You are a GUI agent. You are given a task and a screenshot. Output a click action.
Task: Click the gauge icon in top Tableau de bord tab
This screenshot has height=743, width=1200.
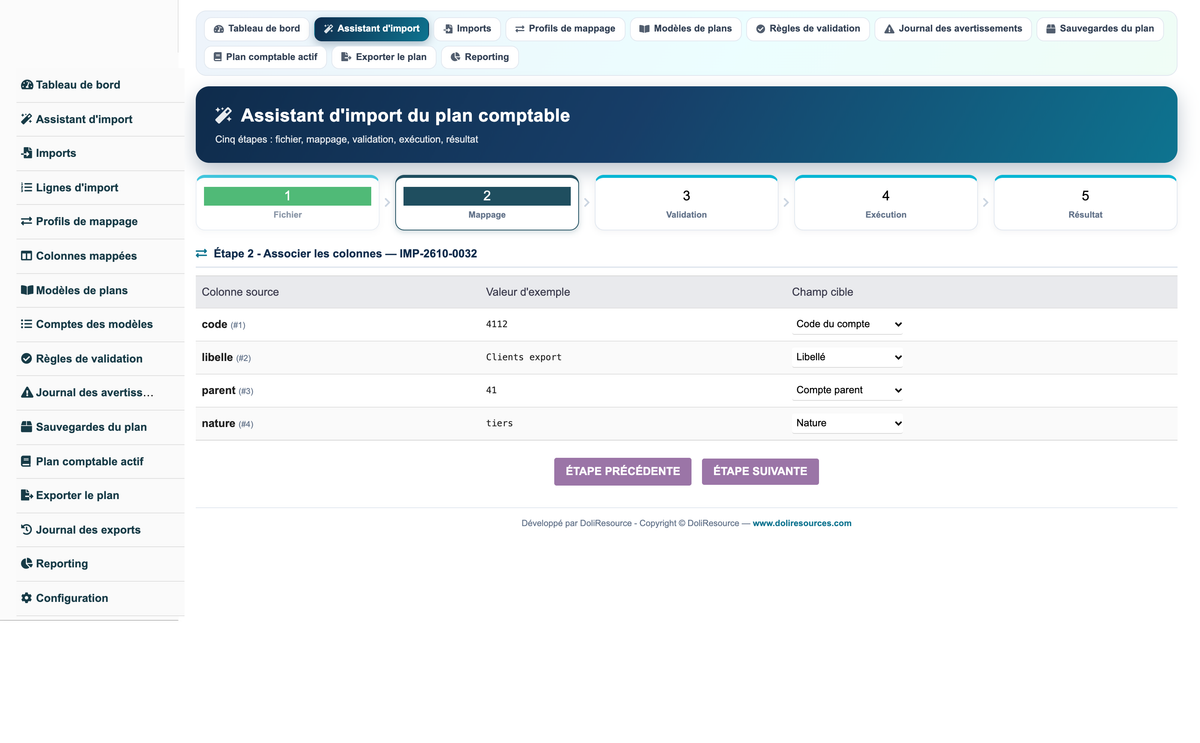point(219,29)
